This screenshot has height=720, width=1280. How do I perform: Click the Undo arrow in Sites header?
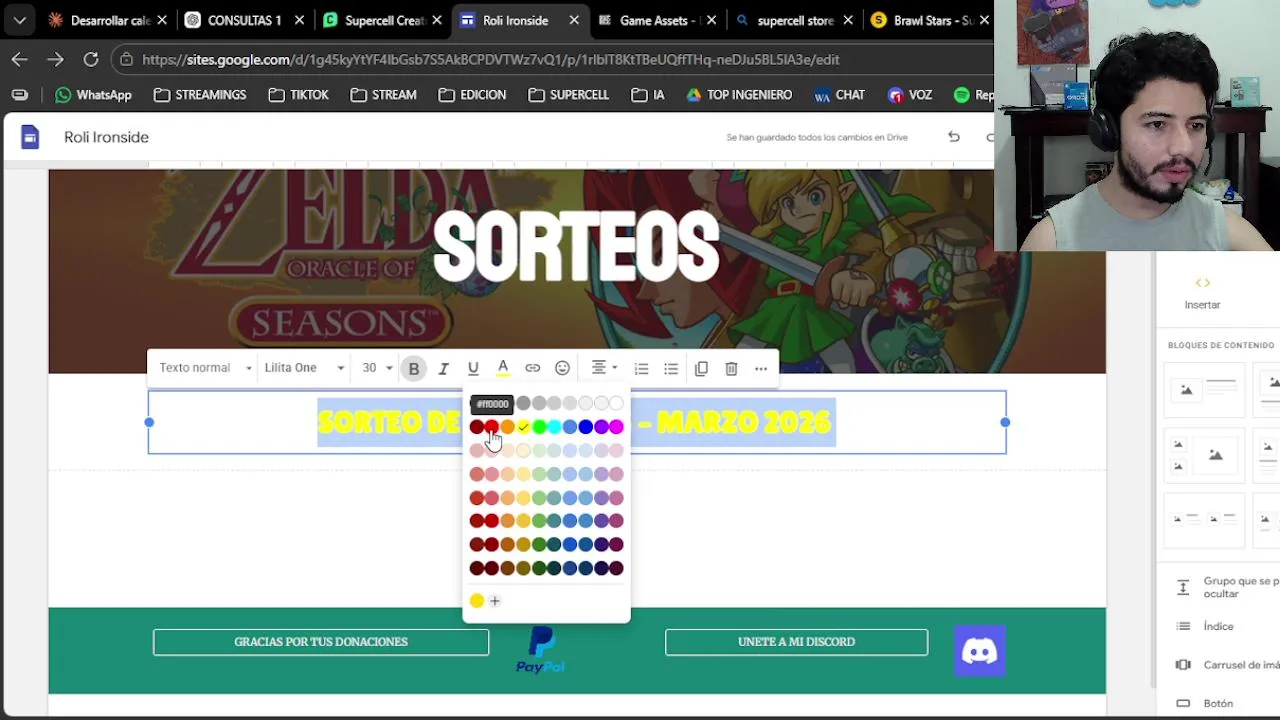coord(954,137)
